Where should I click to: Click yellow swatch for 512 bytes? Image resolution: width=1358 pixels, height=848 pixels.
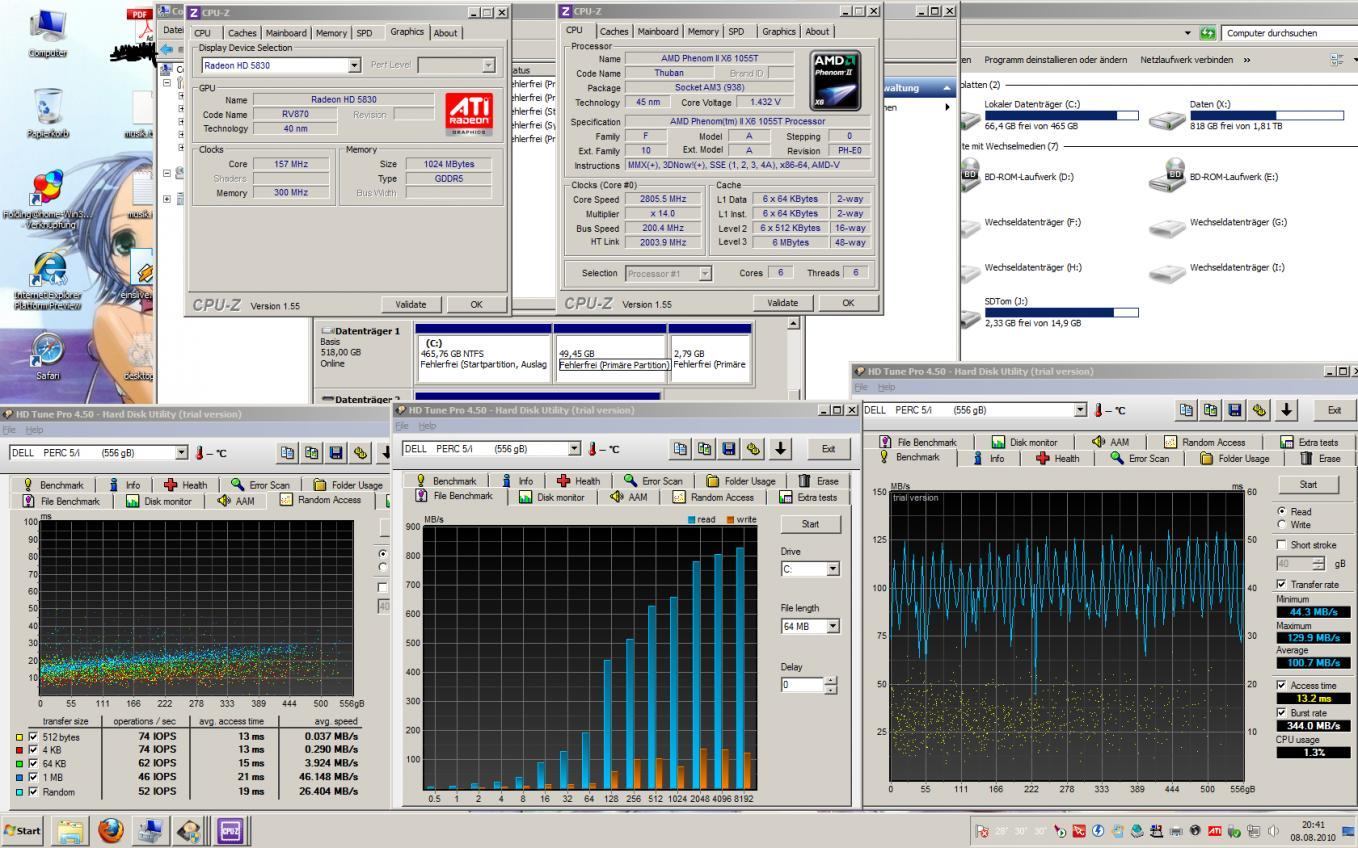tap(19, 737)
